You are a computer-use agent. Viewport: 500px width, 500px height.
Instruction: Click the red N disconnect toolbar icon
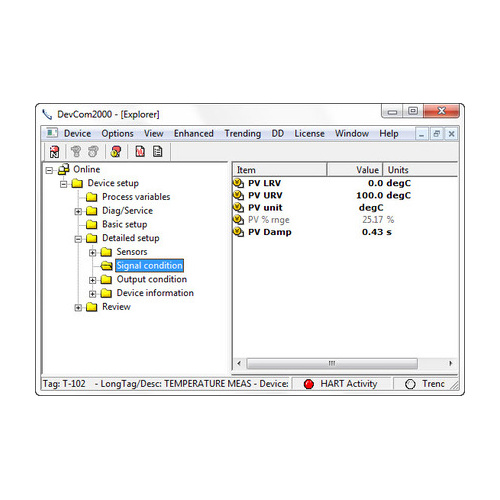[54, 152]
